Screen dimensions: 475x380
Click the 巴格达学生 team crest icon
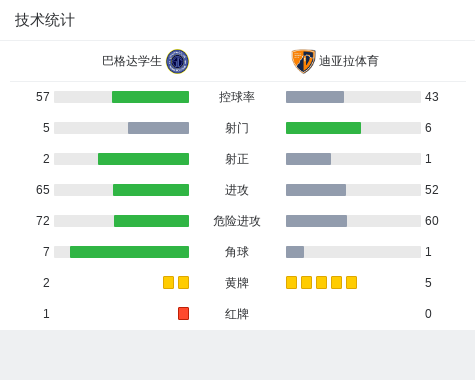(177, 61)
